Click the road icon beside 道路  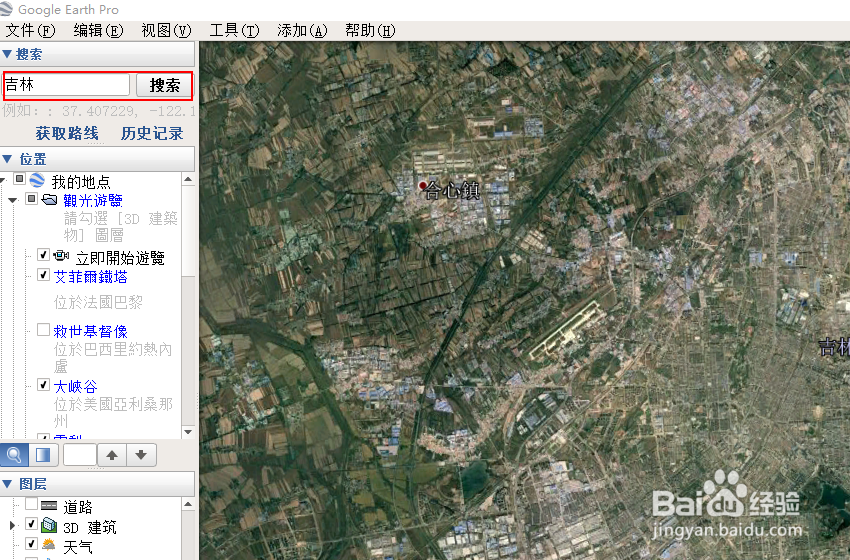coord(49,506)
